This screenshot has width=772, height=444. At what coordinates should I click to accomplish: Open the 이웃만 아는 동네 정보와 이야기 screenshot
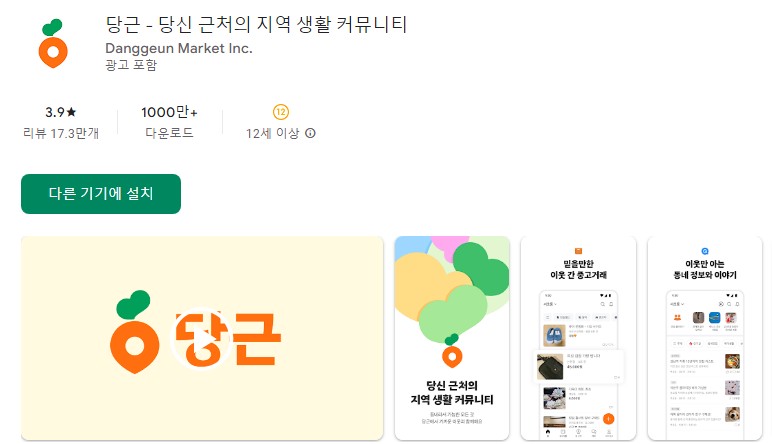tap(705, 338)
